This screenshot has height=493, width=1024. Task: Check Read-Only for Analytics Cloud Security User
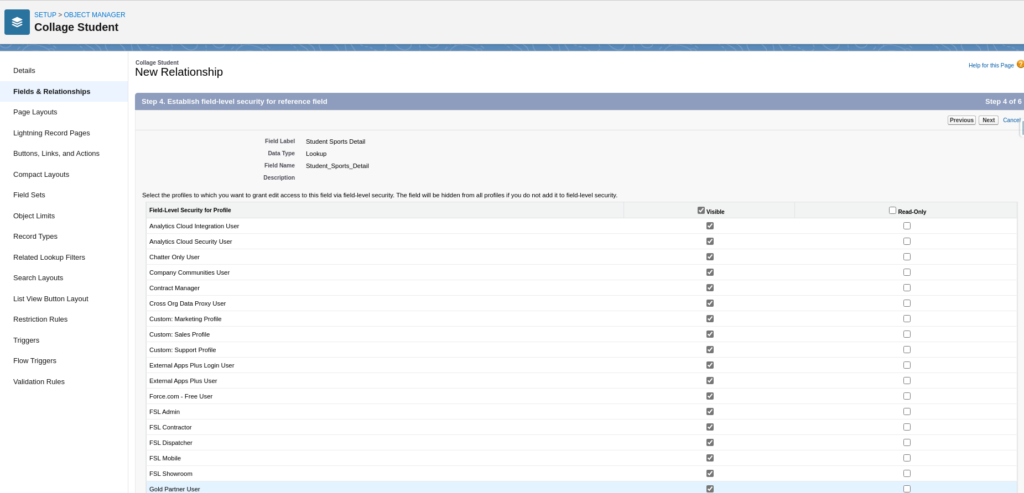click(906, 241)
